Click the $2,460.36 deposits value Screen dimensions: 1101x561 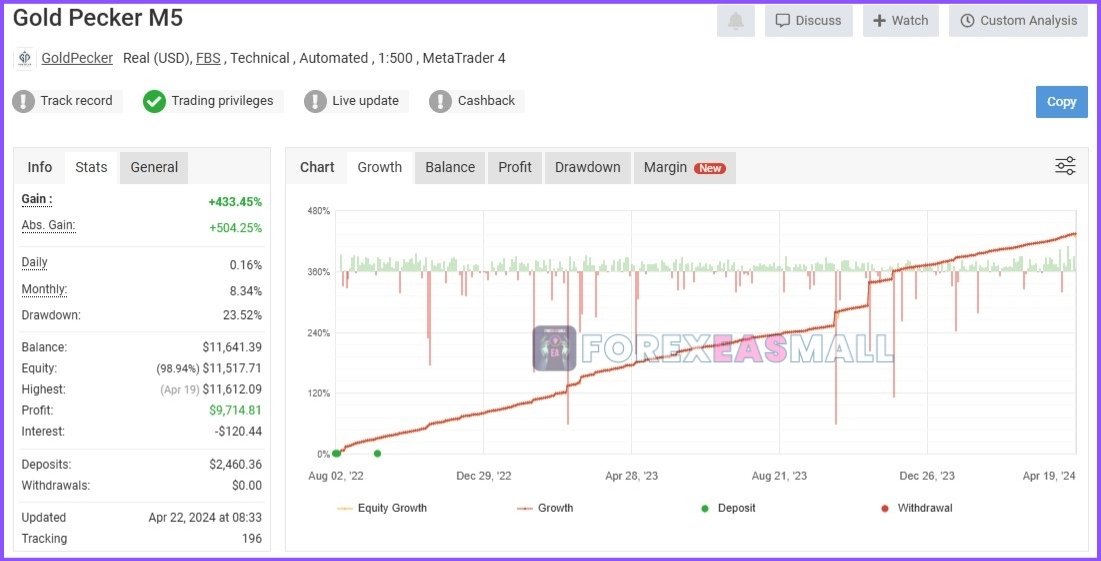[235, 465]
